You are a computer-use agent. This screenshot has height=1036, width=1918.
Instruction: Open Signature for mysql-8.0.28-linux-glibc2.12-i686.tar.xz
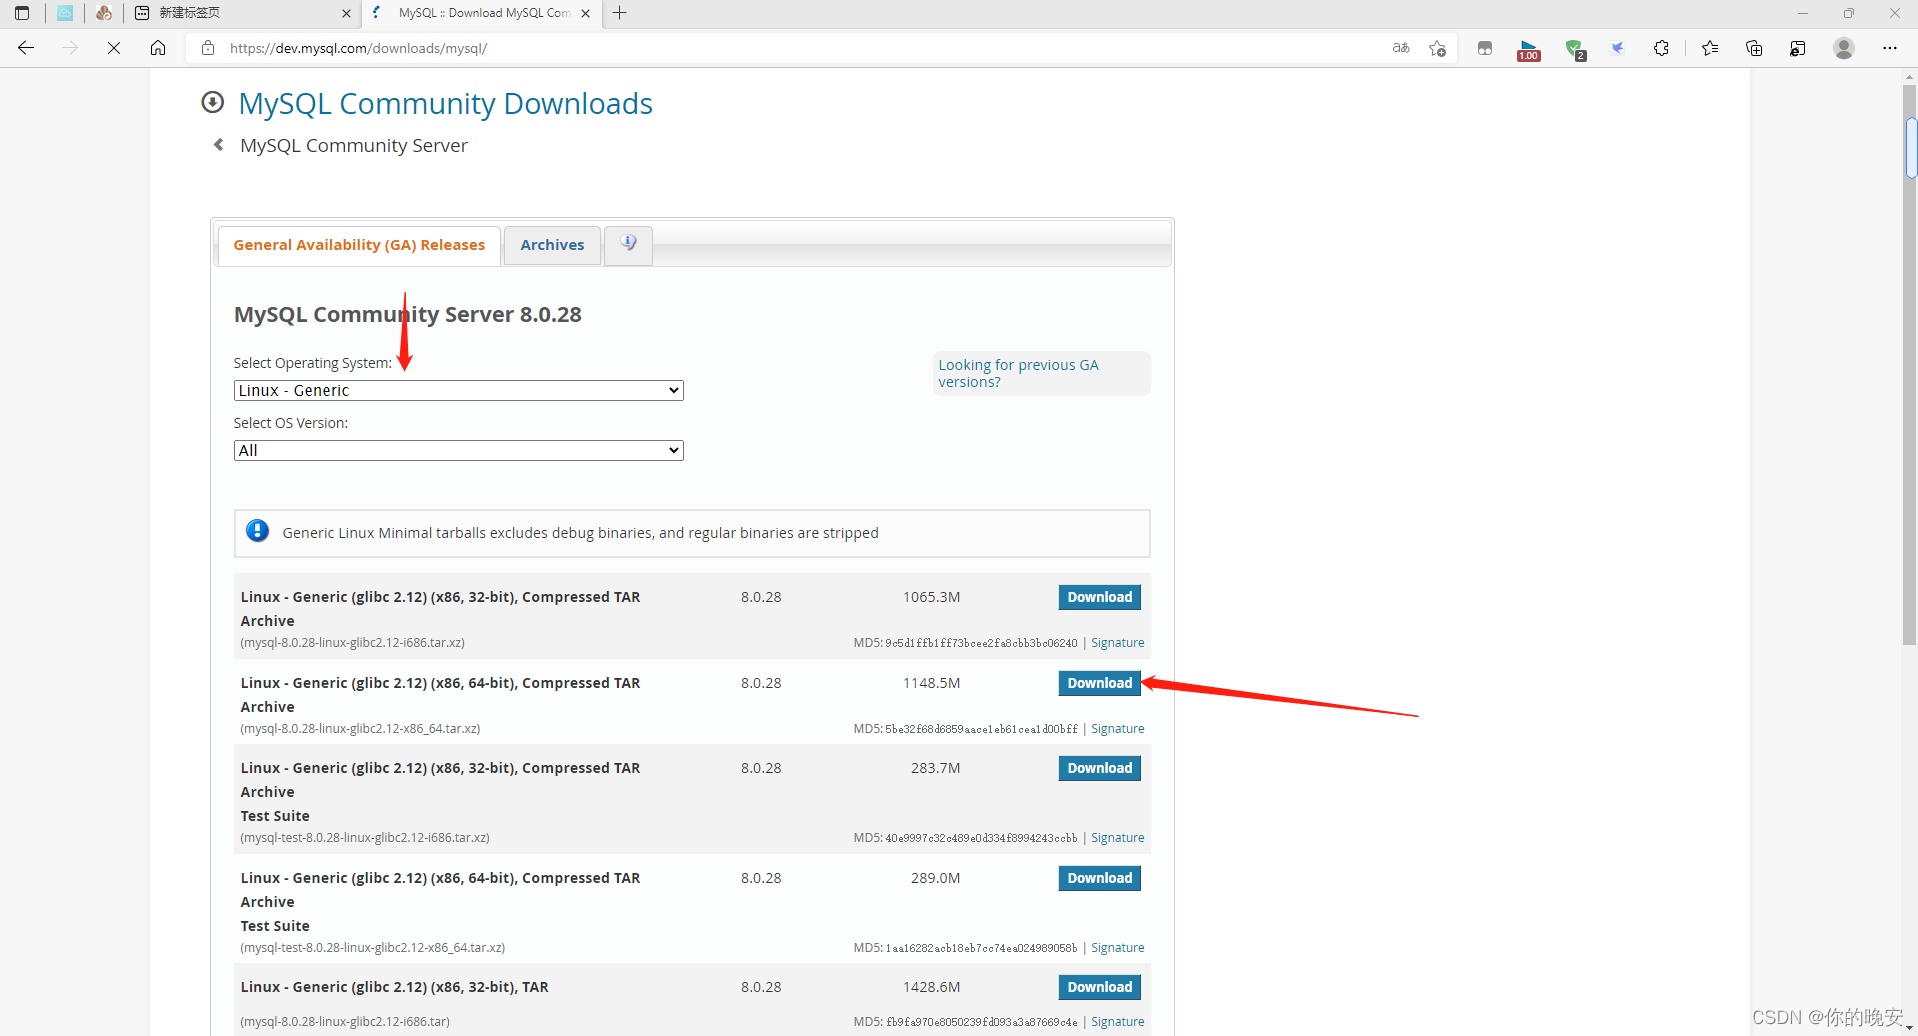click(x=1117, y=643)
